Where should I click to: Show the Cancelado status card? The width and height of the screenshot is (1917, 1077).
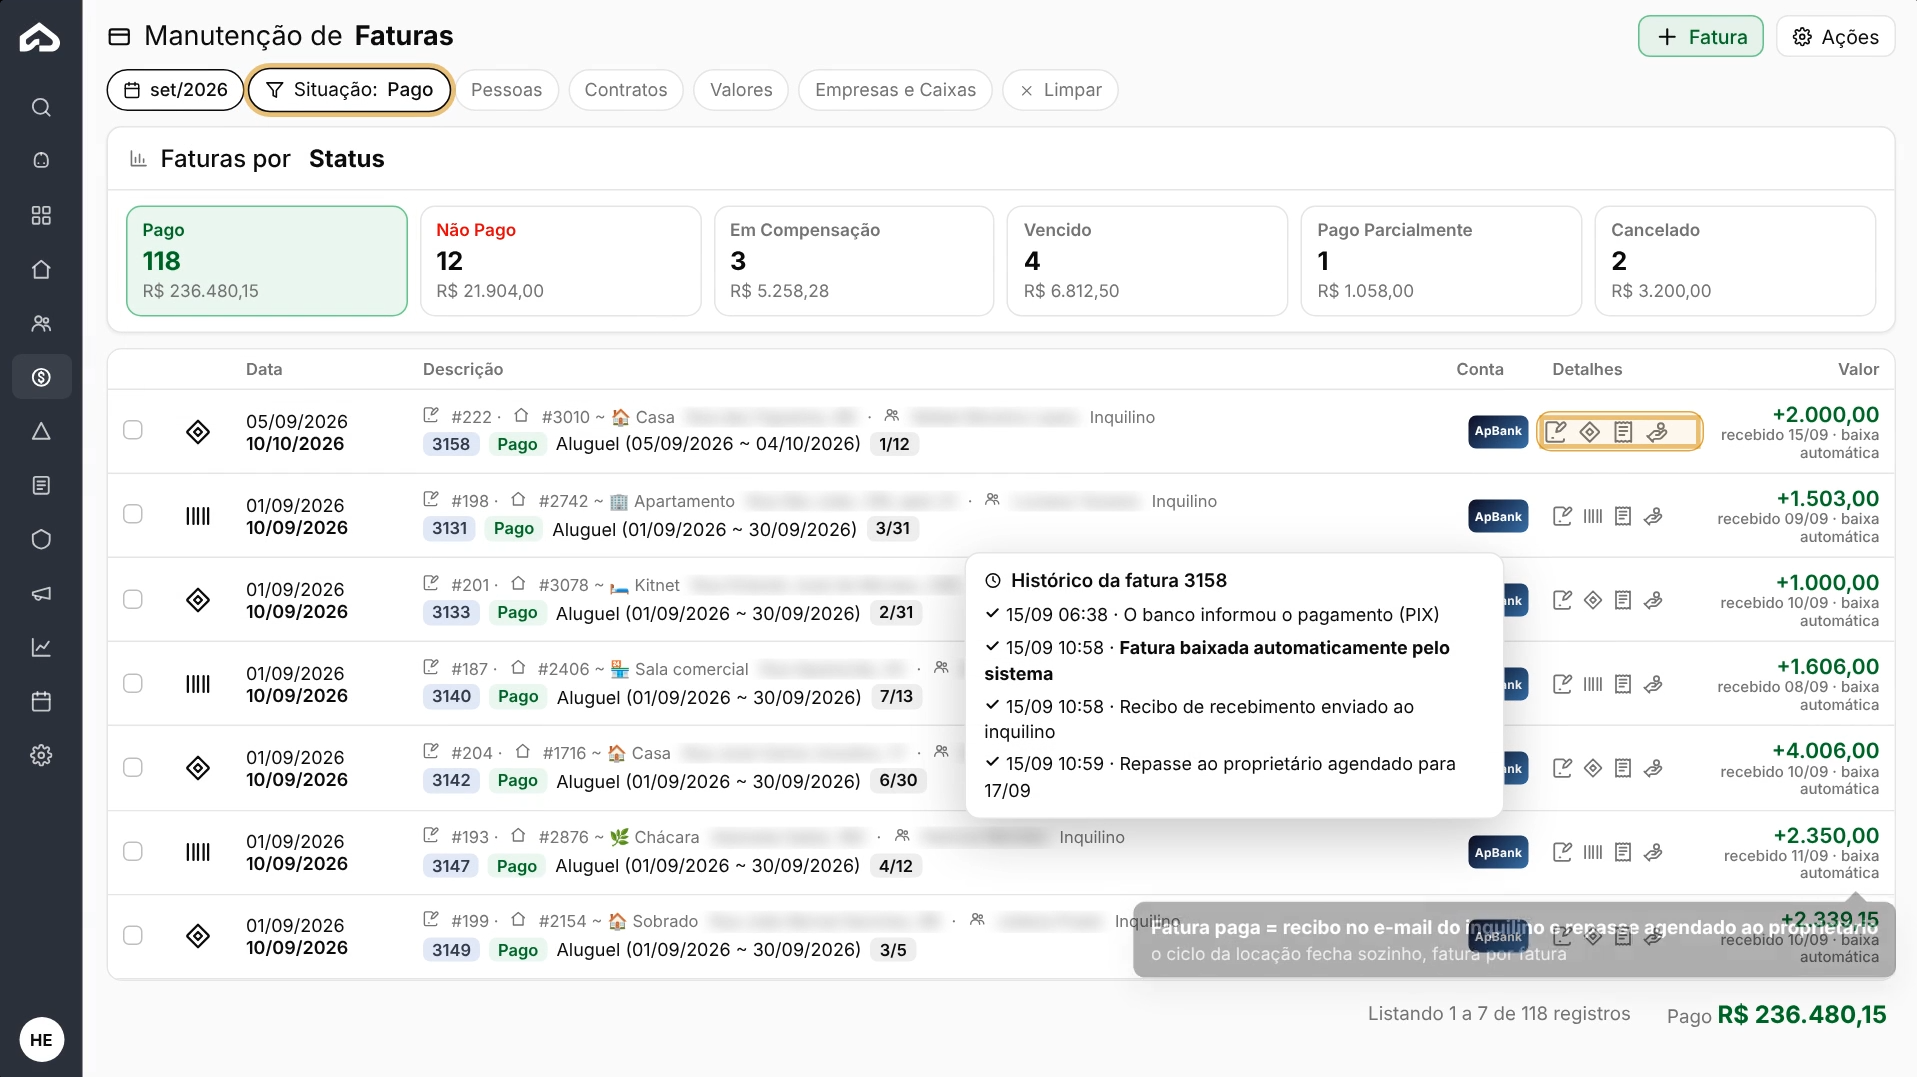(1735, 261)
